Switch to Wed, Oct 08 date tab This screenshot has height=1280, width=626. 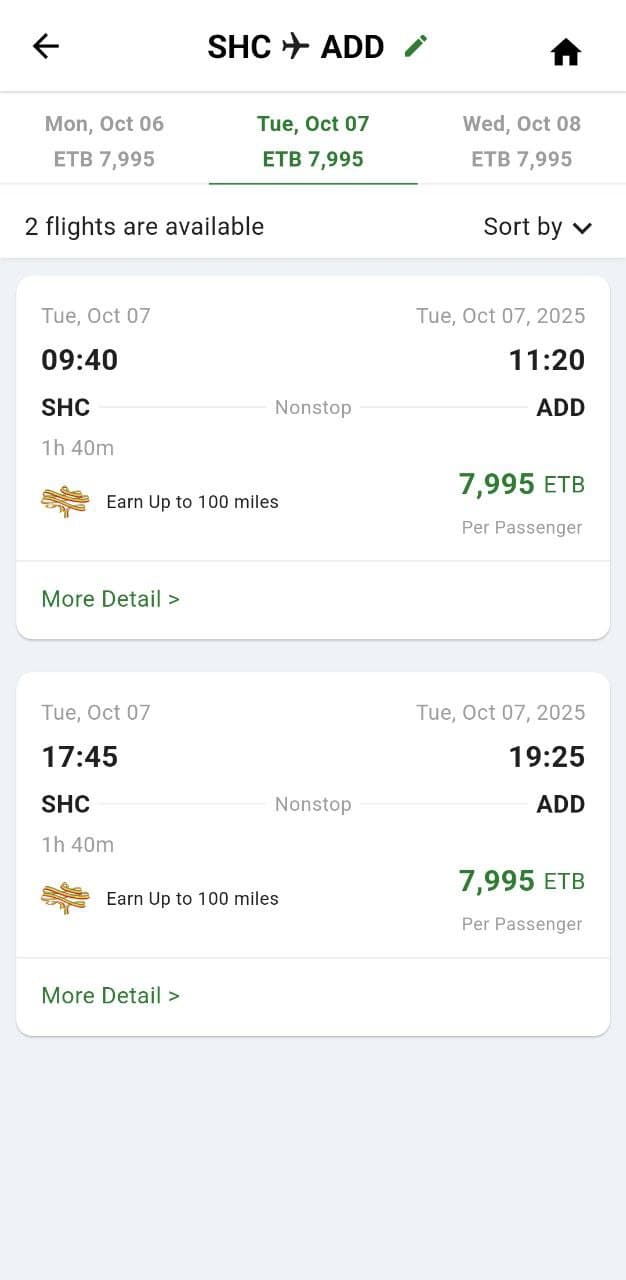point(522,141)
